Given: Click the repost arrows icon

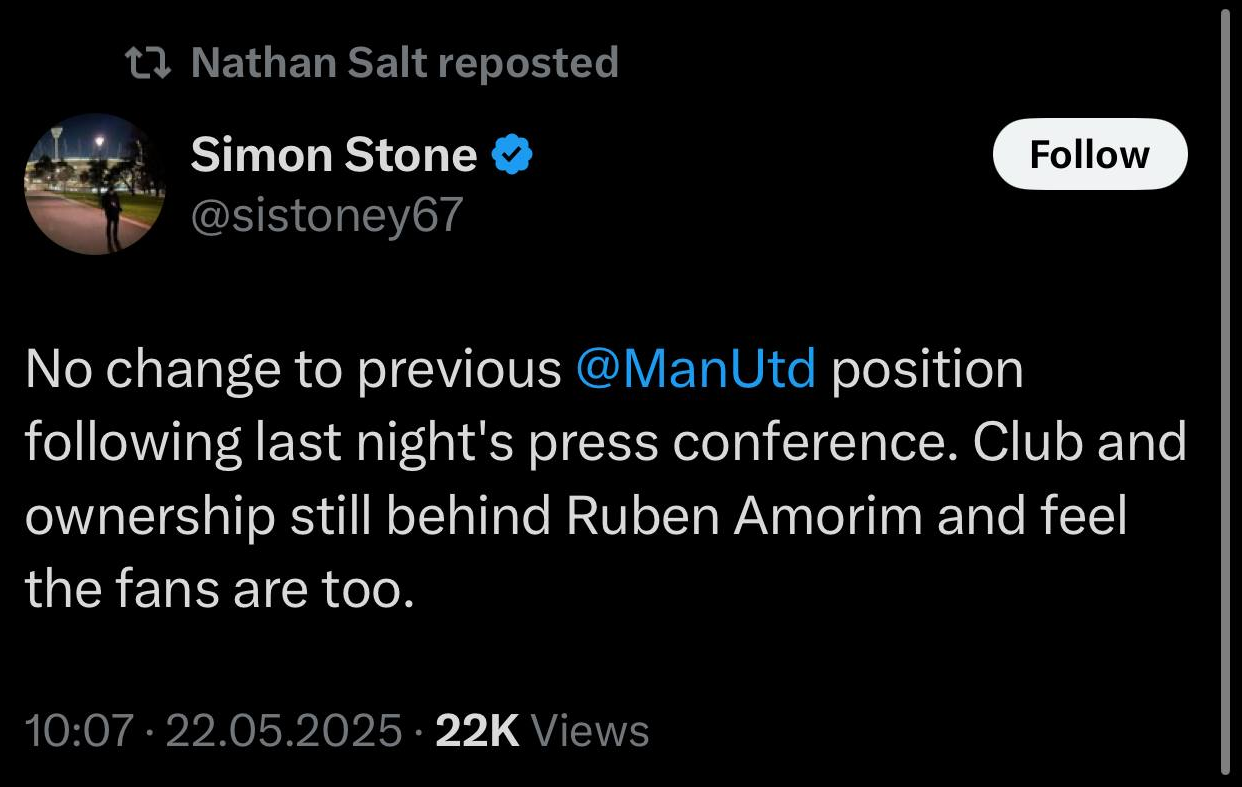Looking at the screenshot, I should [149, 64].
